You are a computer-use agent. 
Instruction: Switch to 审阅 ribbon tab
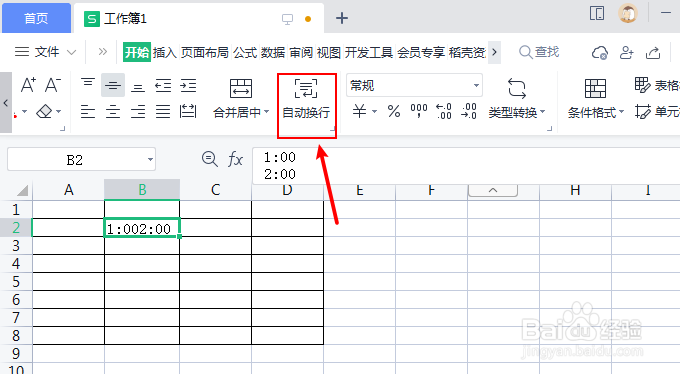pyautogui.click(x=301, y=52)
